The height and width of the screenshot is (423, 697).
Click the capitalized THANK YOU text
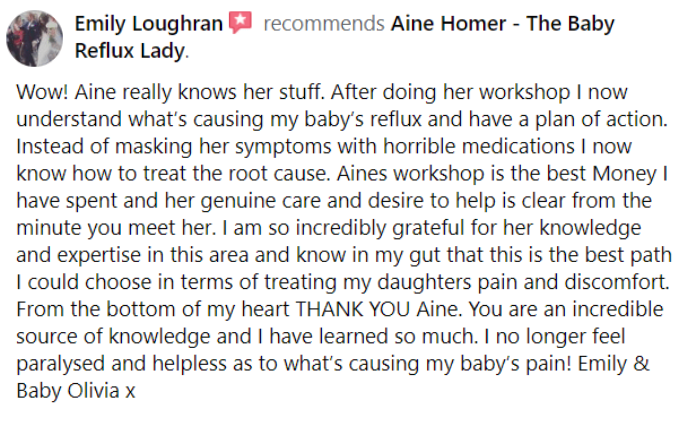pyautogui.click(x=353, y=309)
